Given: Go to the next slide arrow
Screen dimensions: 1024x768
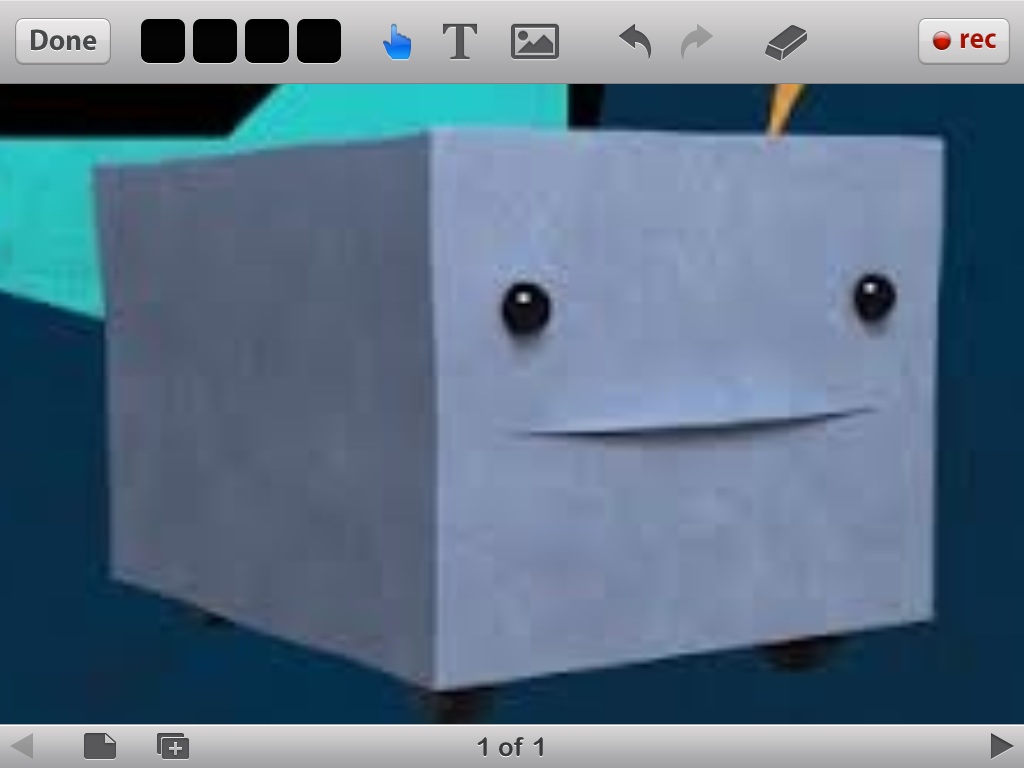Looking at the screenshot, I should (x=1001, y=746).
